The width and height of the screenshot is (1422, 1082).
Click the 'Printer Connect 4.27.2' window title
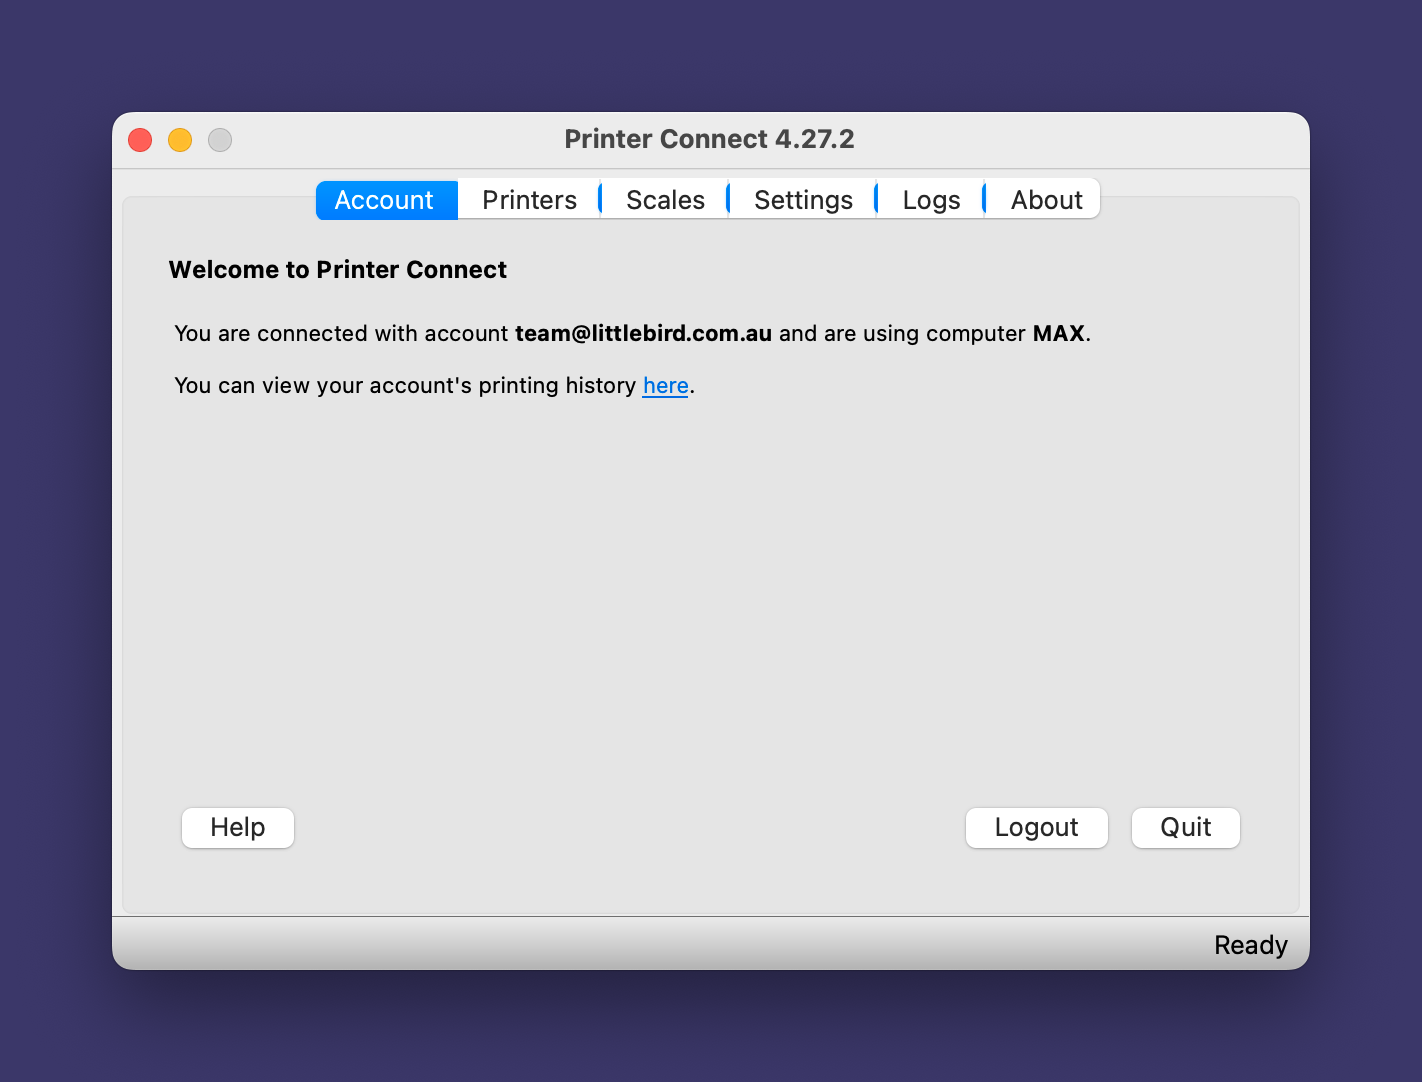709,139
